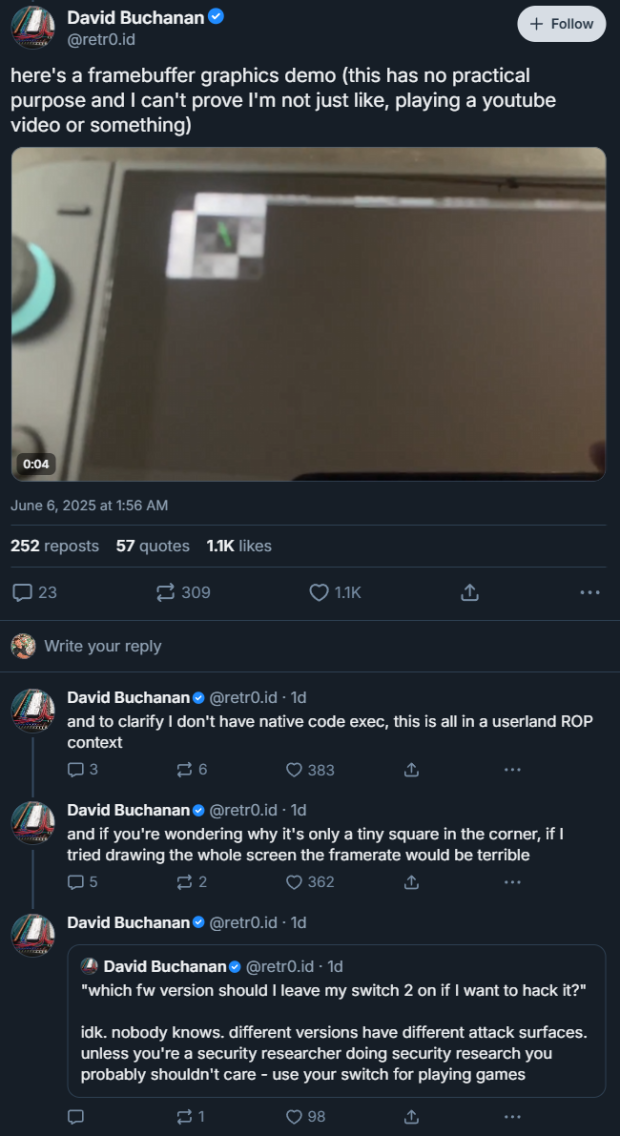Open the overflow menu on the bottom reply
This screenshot has height=1136, width=620.
(x=513, y=1116)
